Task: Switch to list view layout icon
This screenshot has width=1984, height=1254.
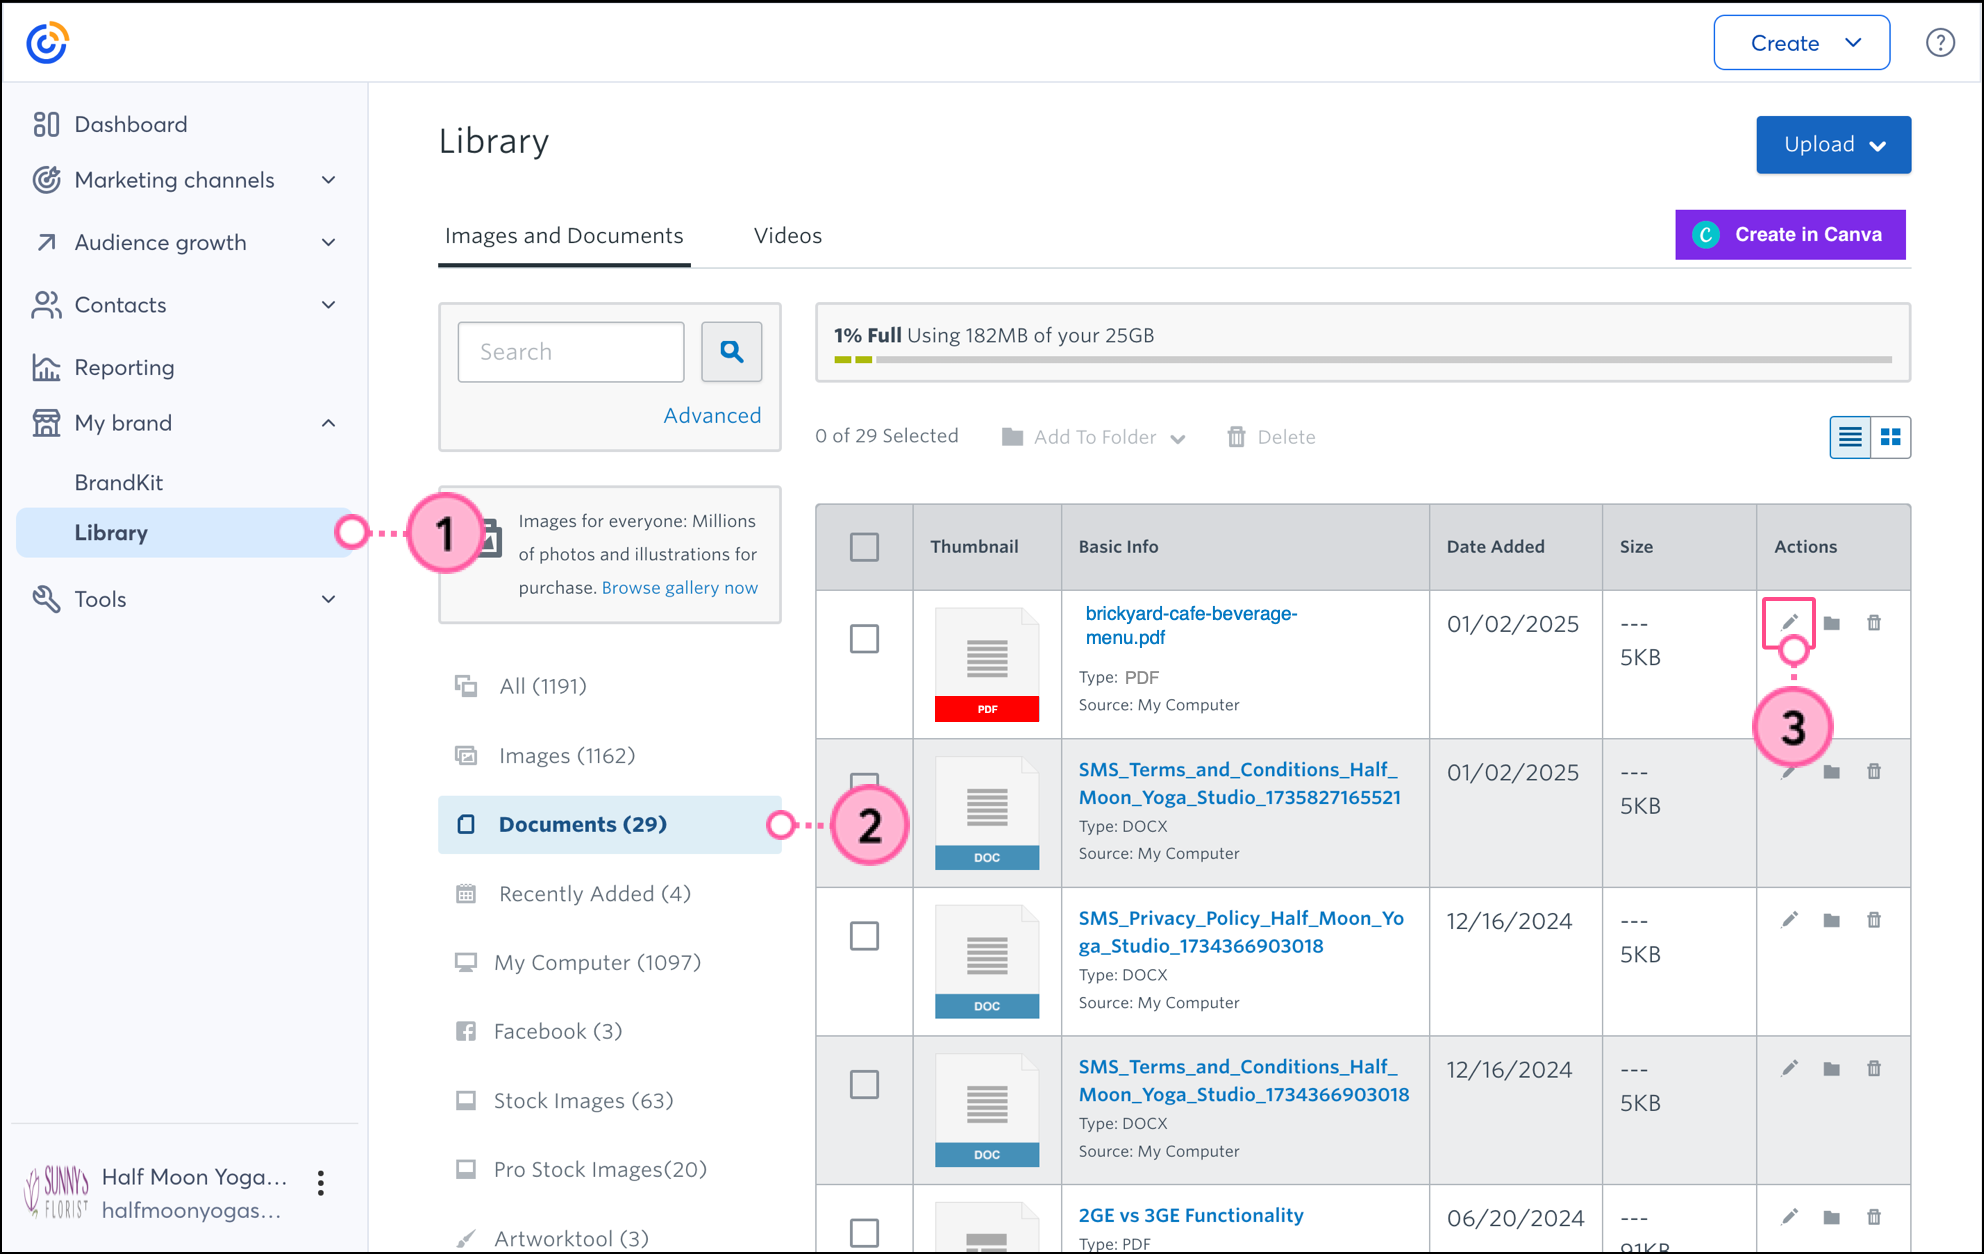Action: point(1850,437)
